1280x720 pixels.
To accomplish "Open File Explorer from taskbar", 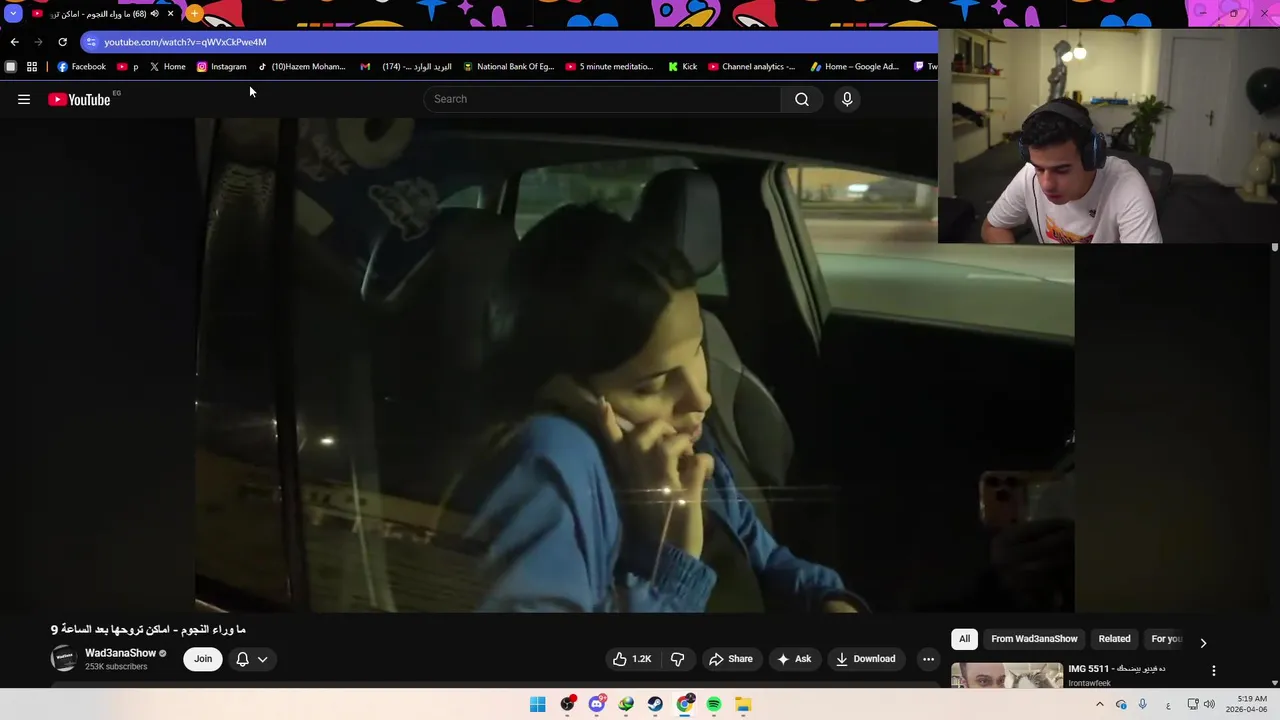I will point(743,704).
